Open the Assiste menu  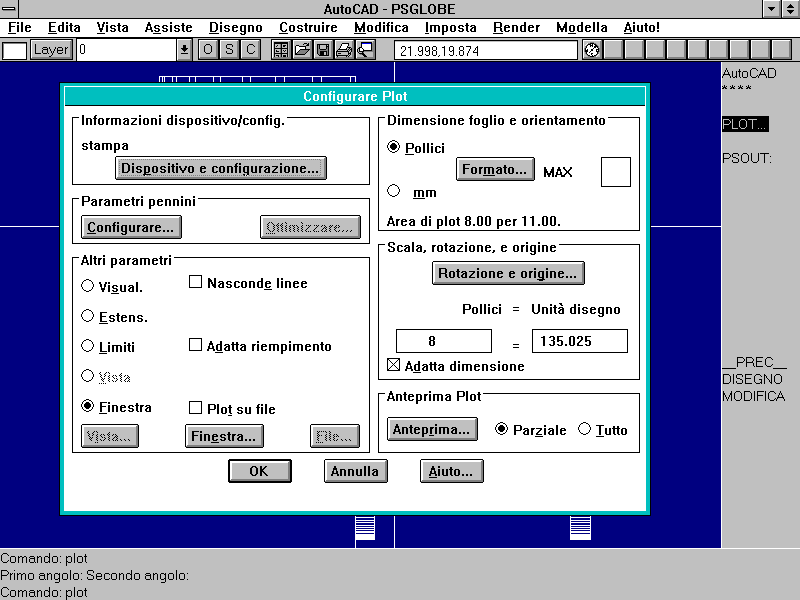point(168,28)
